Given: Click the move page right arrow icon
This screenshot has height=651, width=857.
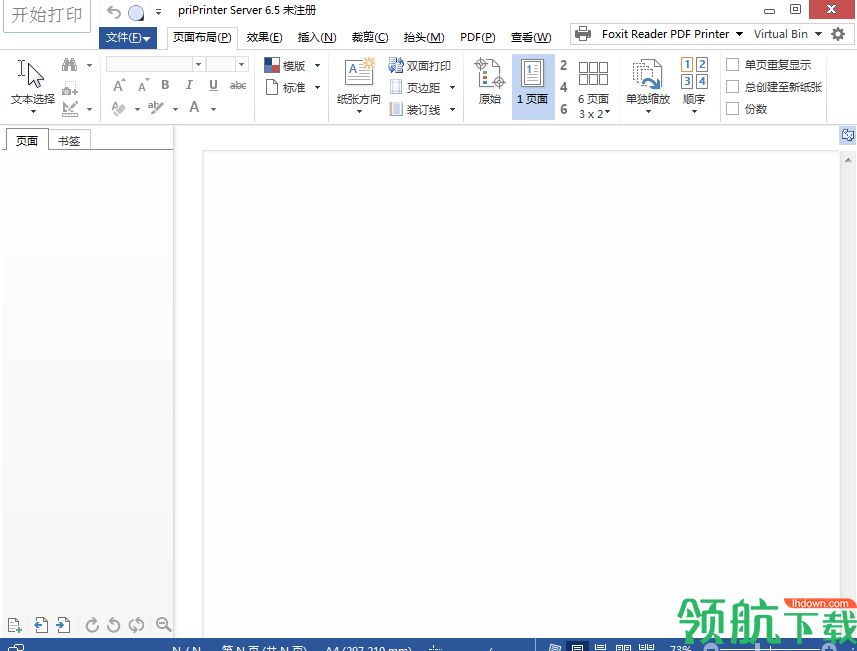Looking at the screenshot, I should 63,625.
